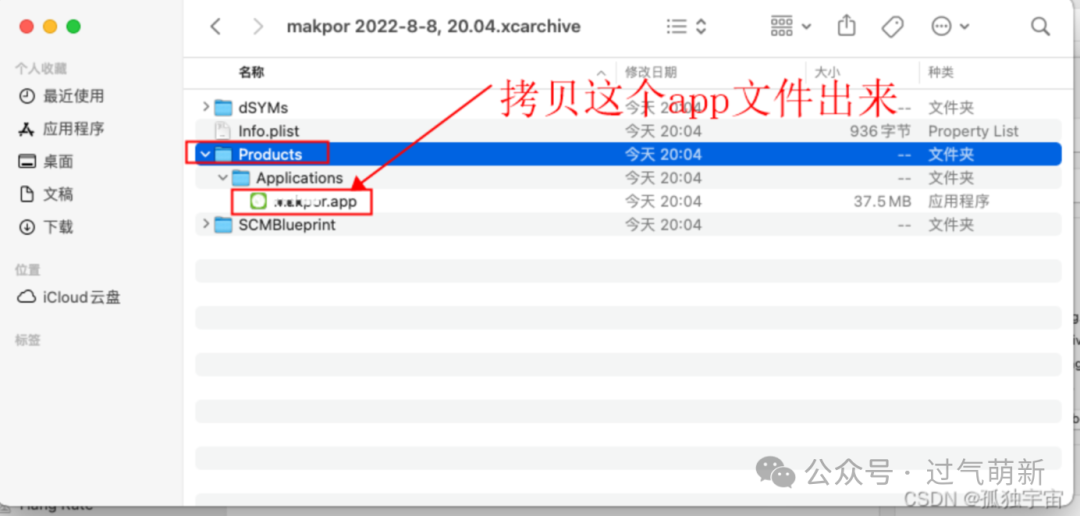Select the Applications folder name

click(299, 178)
